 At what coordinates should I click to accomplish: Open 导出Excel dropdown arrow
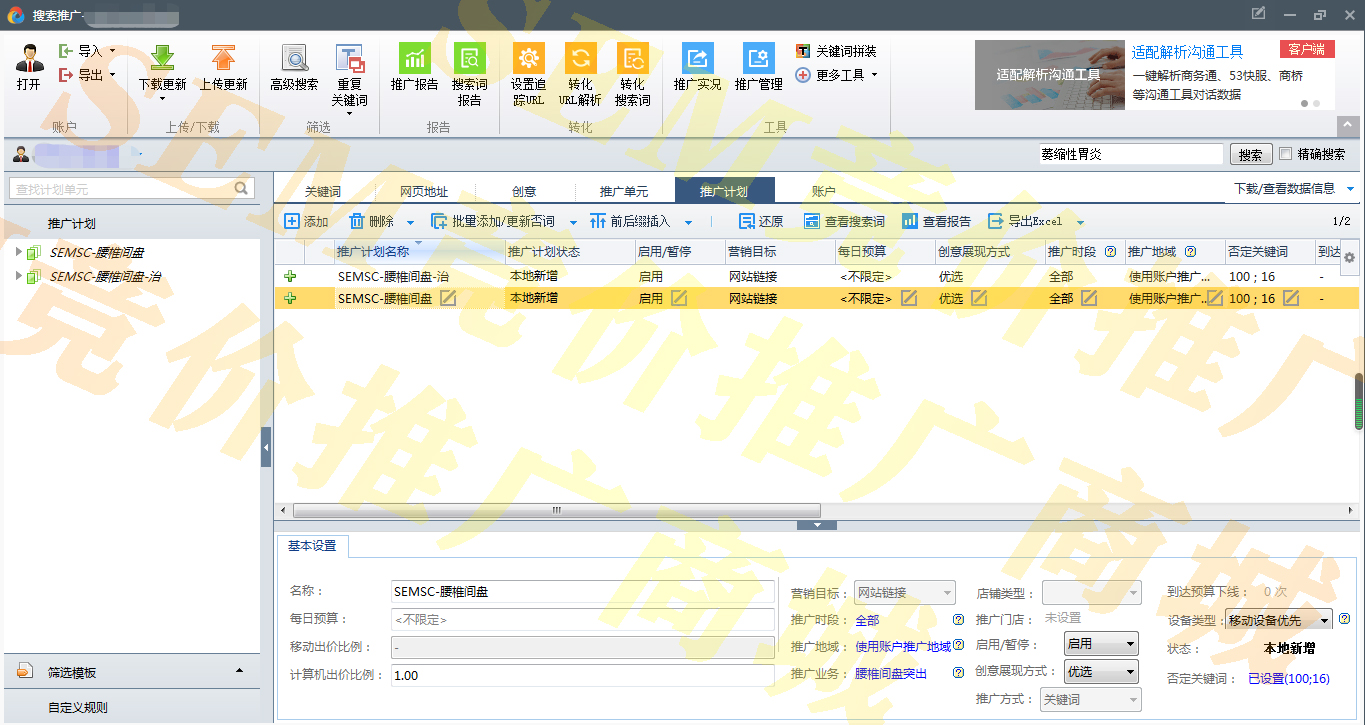[x=1080, y=222]
